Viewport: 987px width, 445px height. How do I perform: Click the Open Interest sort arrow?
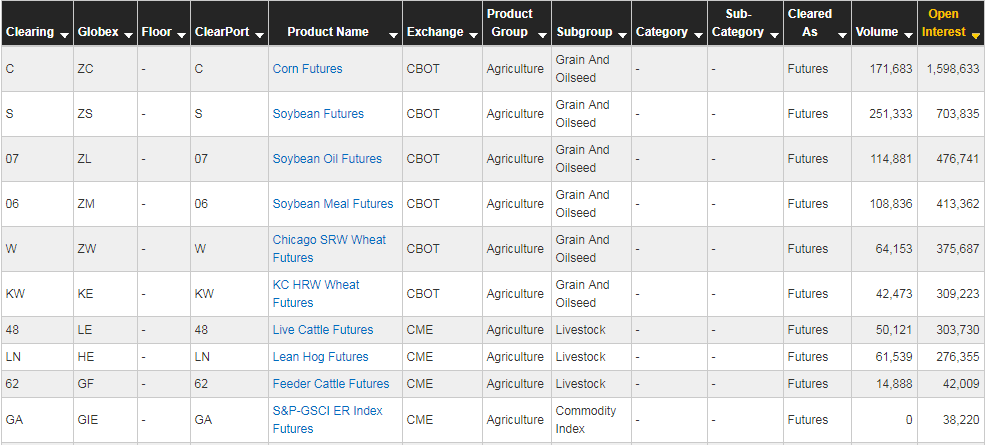975,34
